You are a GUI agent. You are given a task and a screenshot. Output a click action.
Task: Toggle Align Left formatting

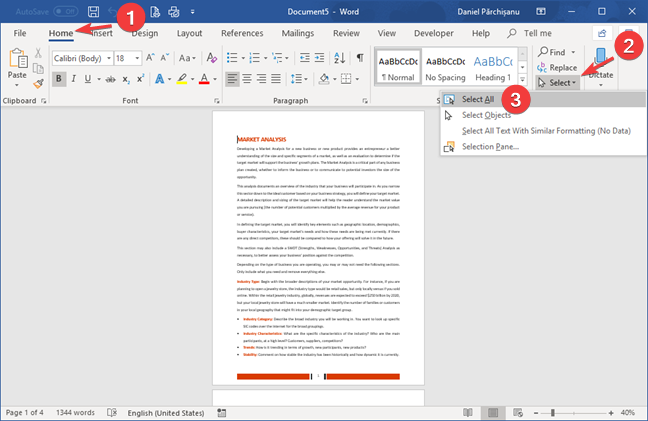click(232, 78)
